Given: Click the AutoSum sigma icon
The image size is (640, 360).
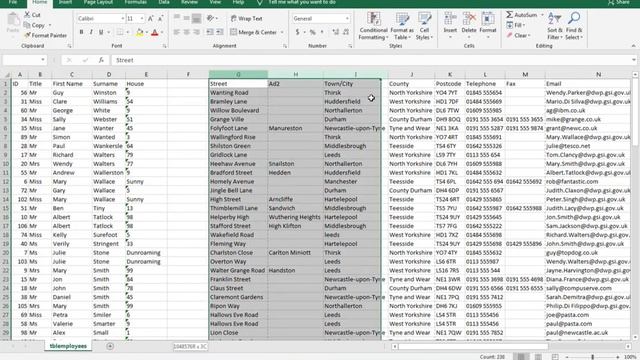Looking at the screenshot, I should 510,15.
